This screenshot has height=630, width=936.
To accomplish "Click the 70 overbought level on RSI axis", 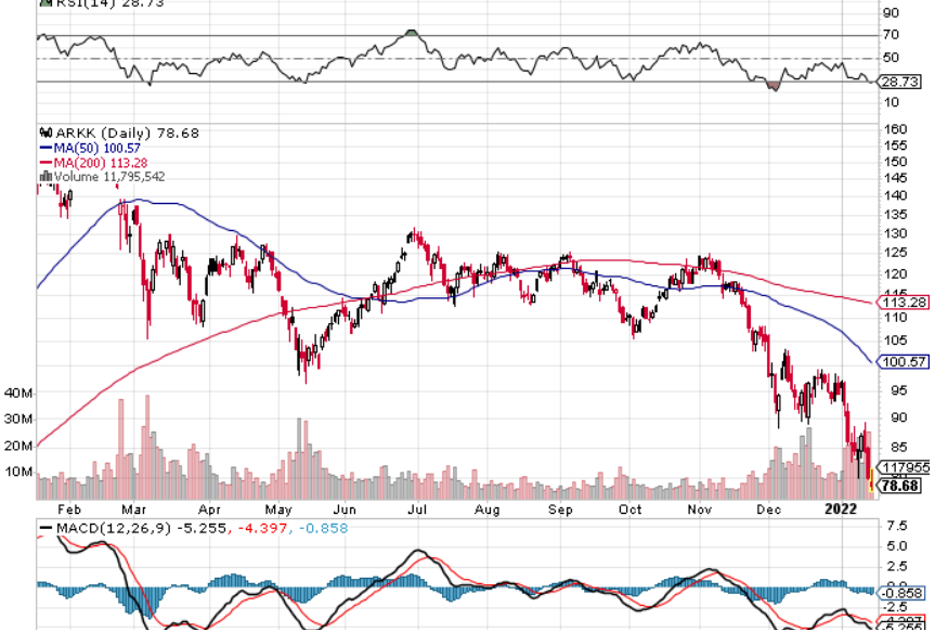I will (x=891, y=35).
